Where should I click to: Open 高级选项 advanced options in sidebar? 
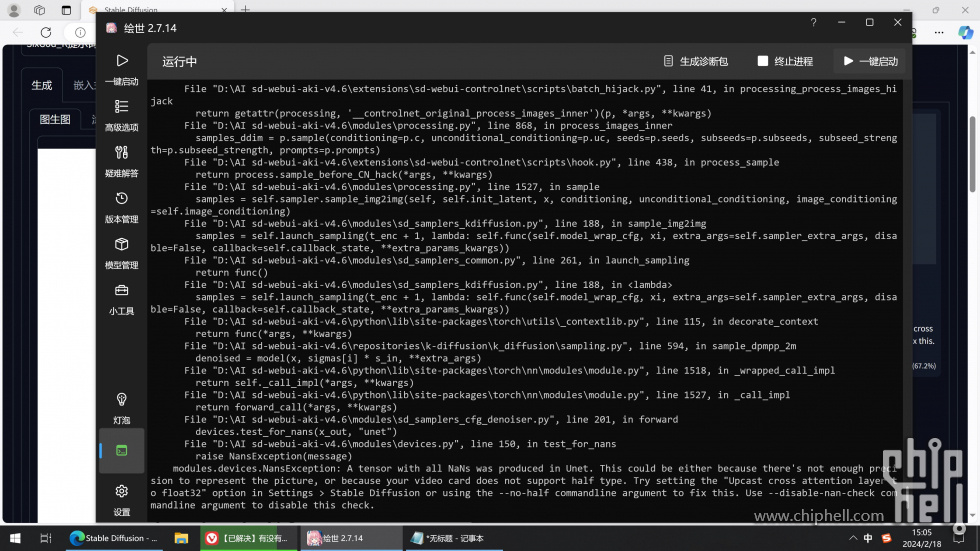121,115
